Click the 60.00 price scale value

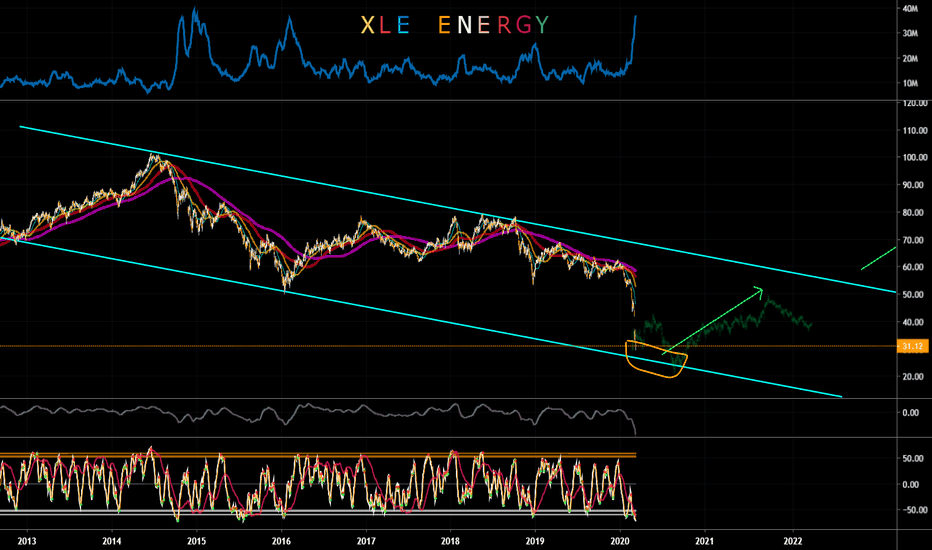(x=914, y=267)
